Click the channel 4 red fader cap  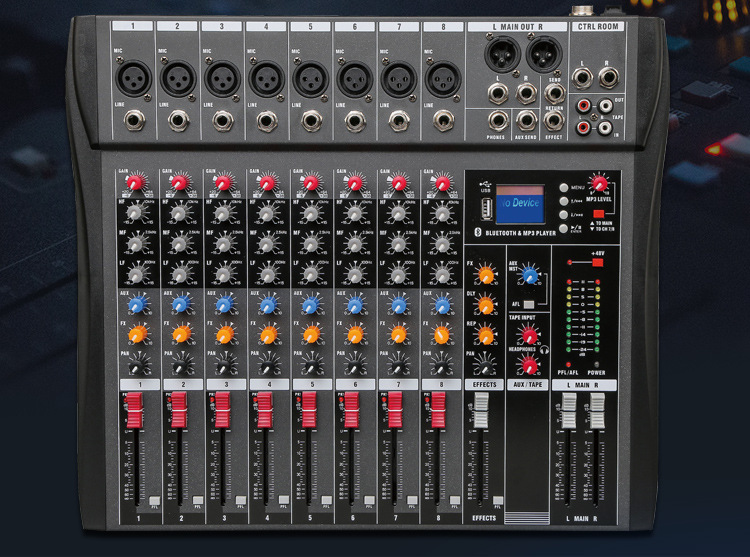[x=265, y=410]
